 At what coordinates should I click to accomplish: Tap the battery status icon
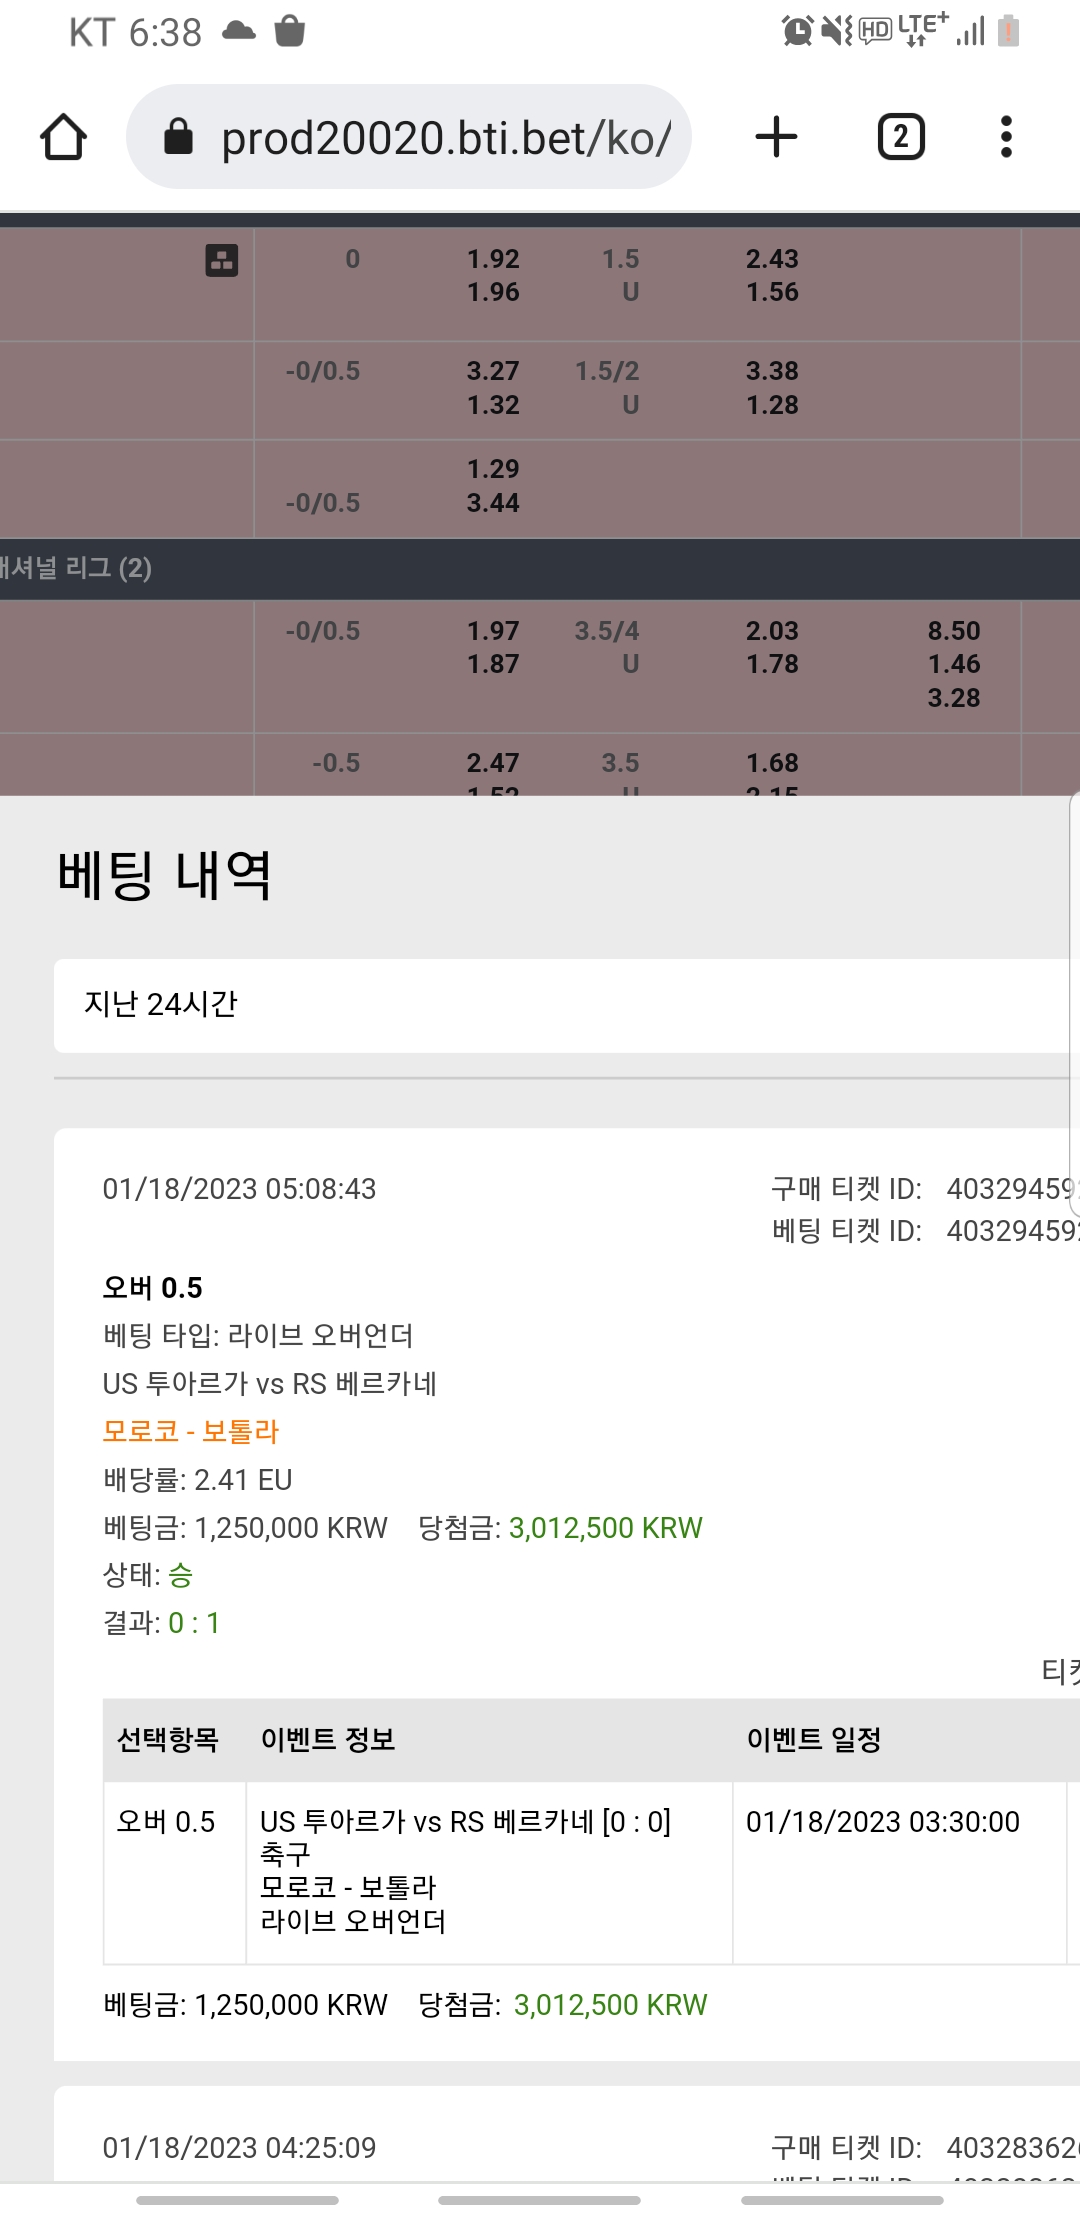[x=1009, y=32]
